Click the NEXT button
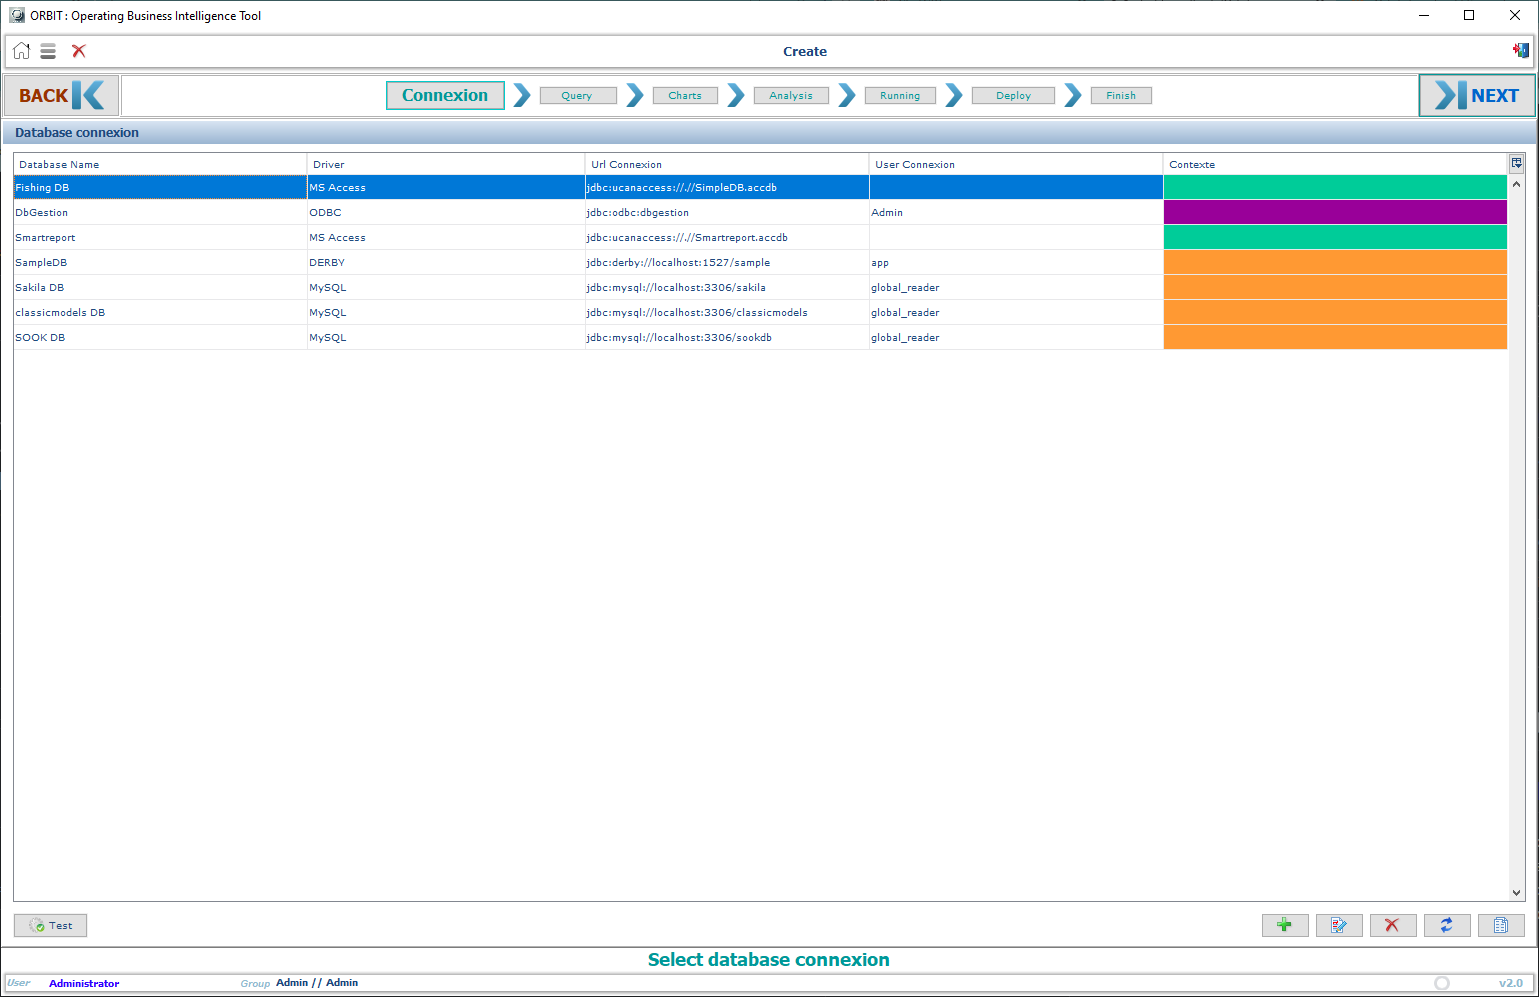1539x997 pixels. 1477,95
